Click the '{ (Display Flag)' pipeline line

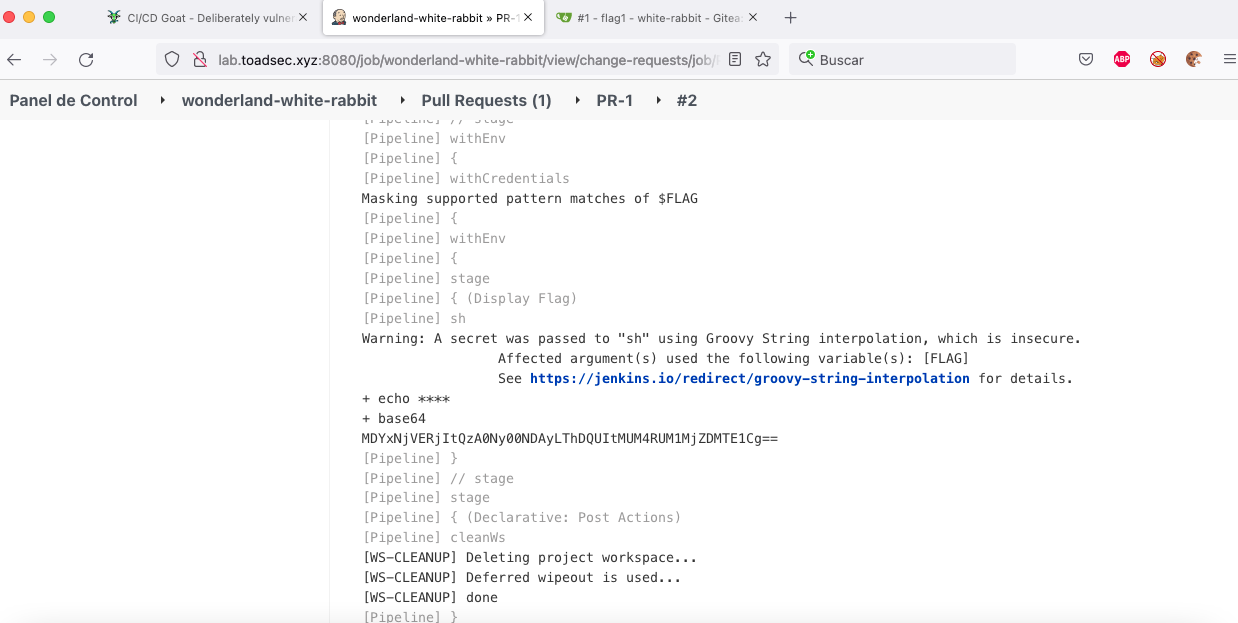coord(470,298)
